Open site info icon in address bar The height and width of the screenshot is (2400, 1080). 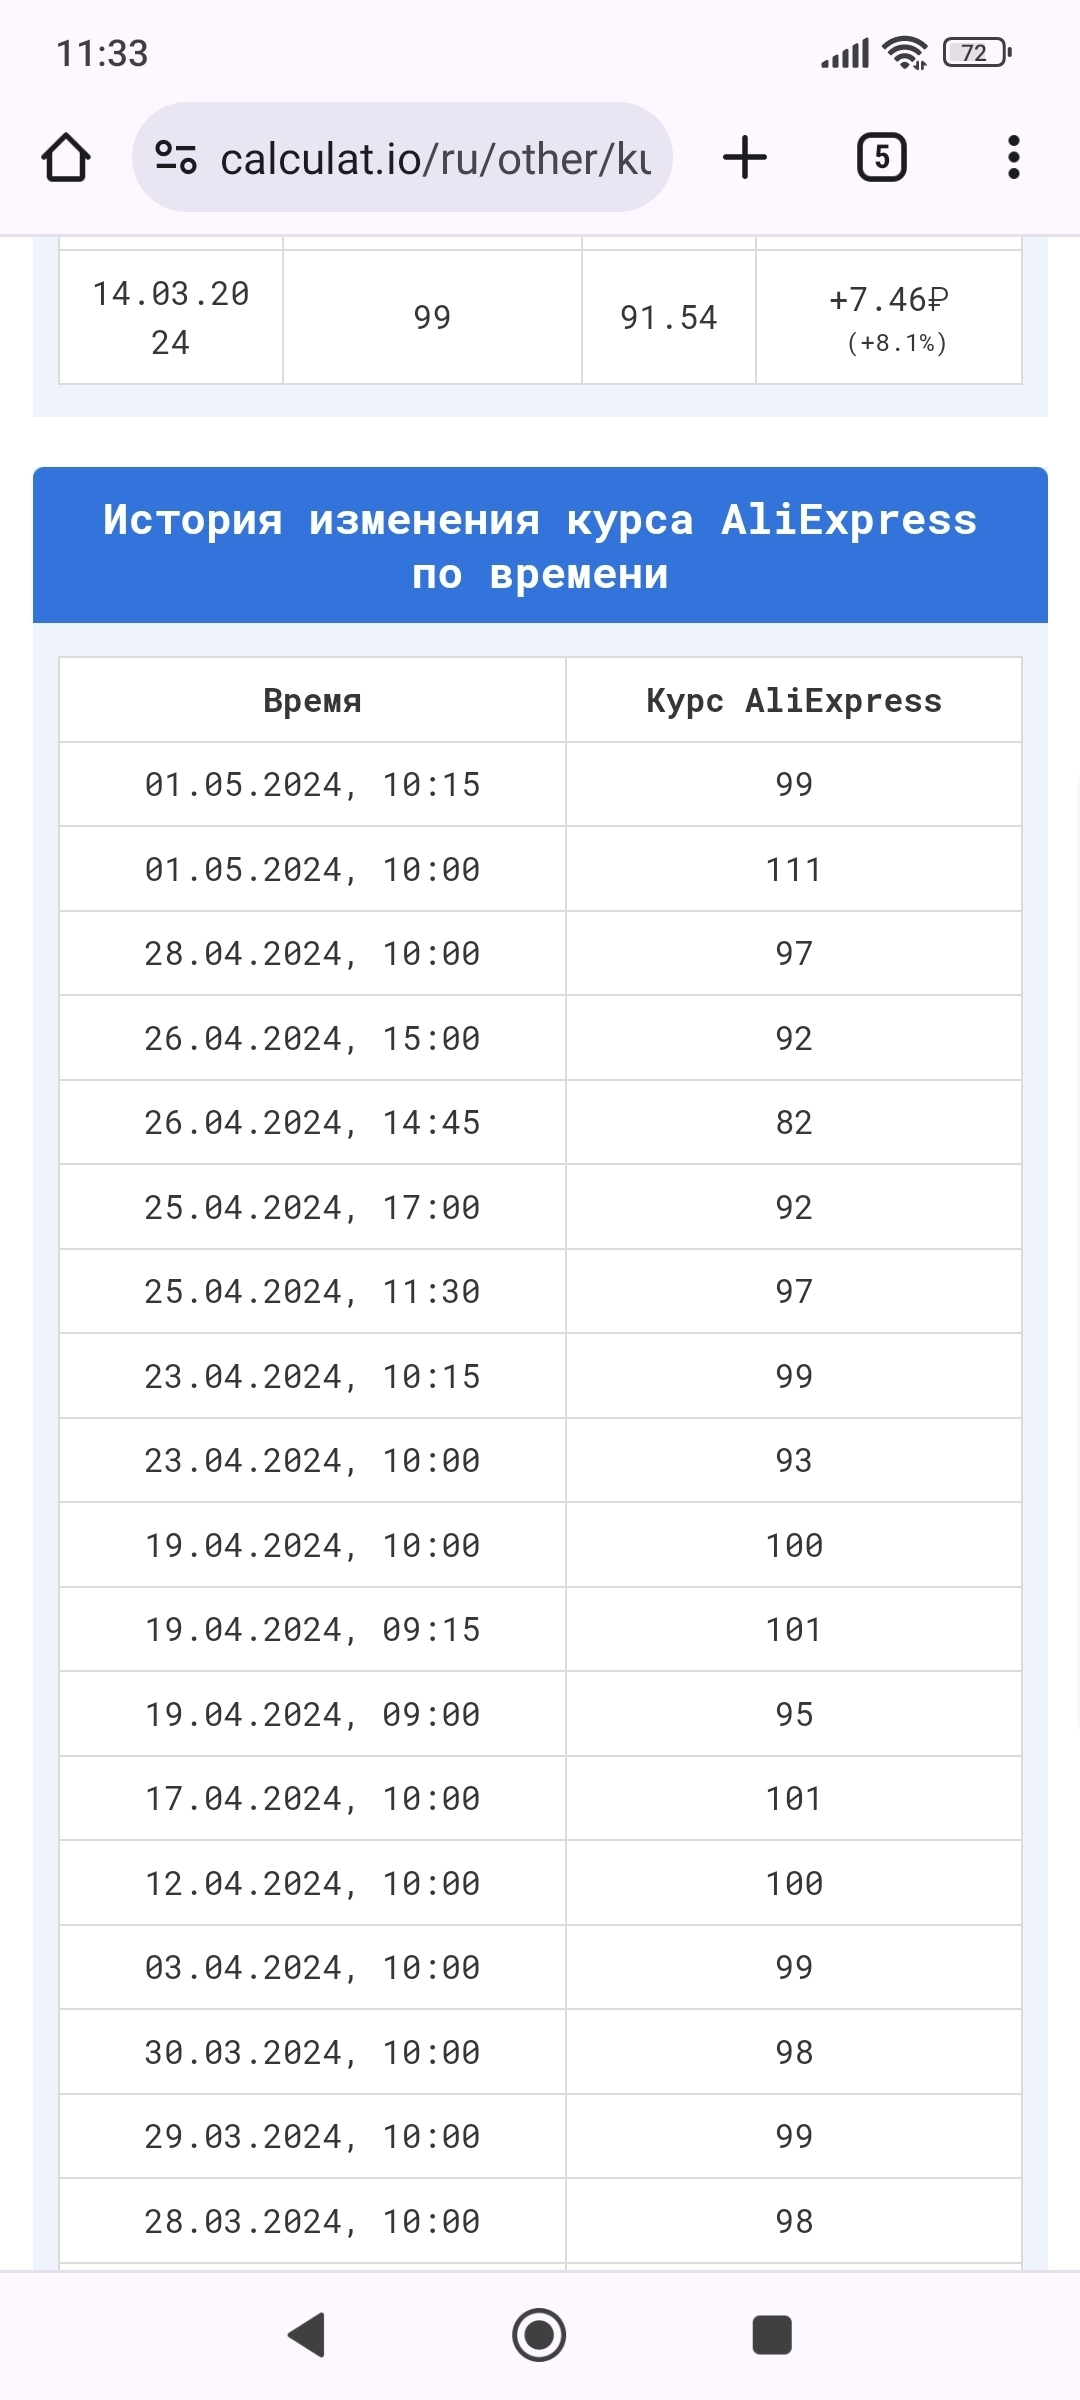[176, 158]
